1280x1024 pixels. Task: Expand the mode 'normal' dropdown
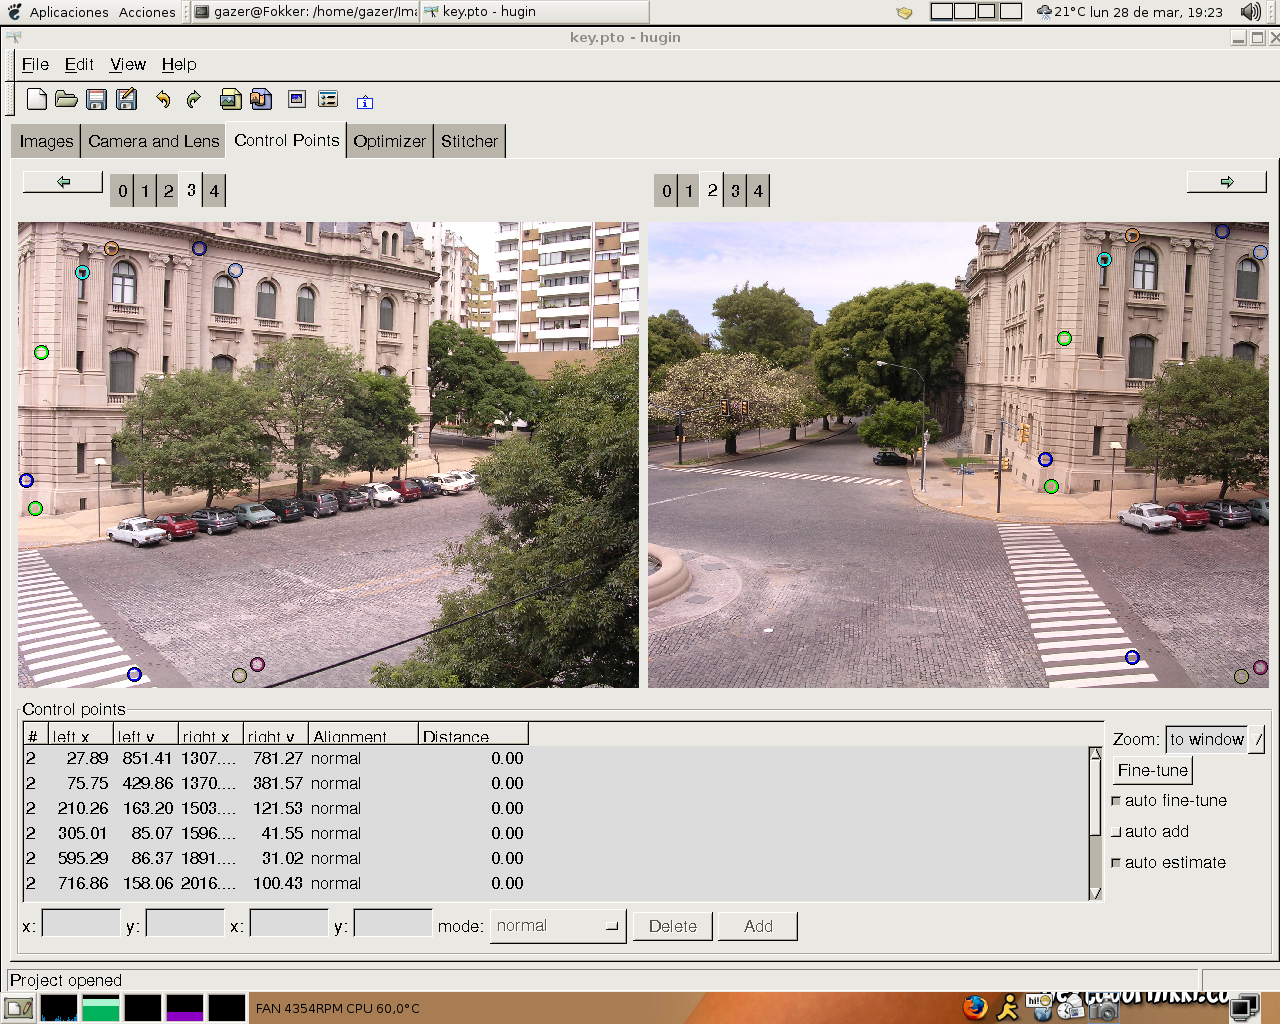557,926
